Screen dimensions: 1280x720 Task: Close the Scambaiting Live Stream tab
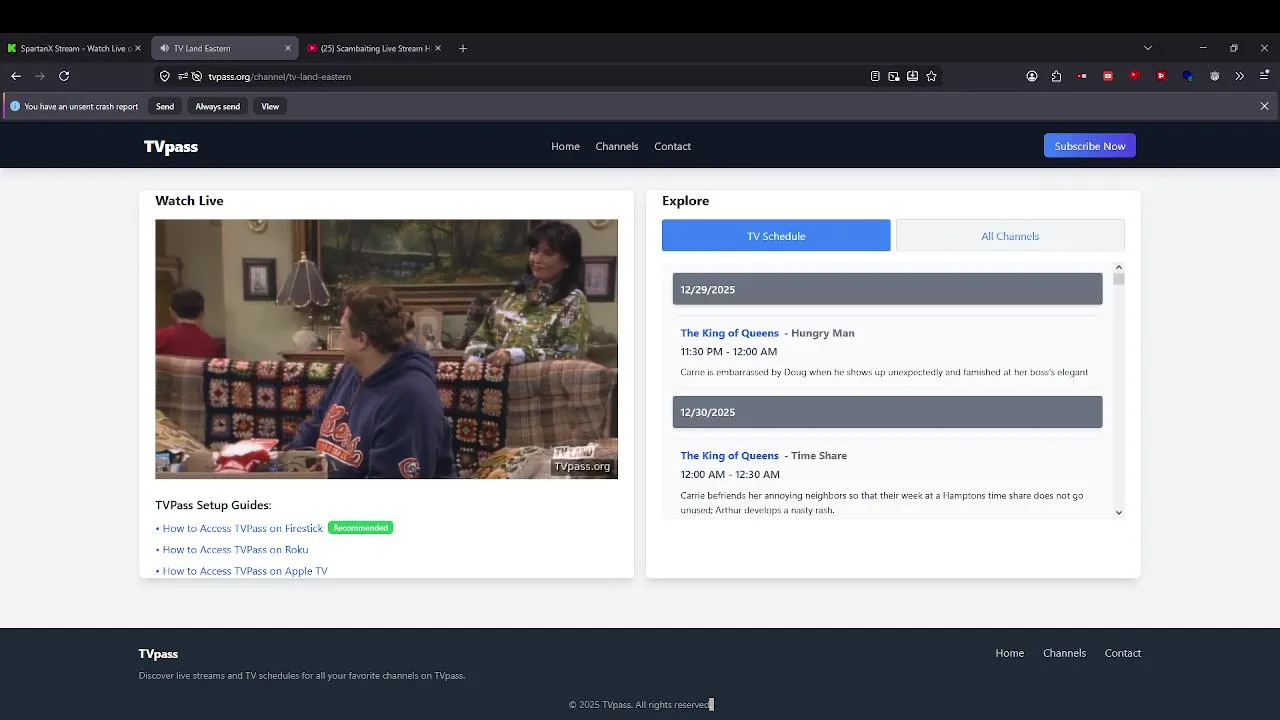[438, 48]
